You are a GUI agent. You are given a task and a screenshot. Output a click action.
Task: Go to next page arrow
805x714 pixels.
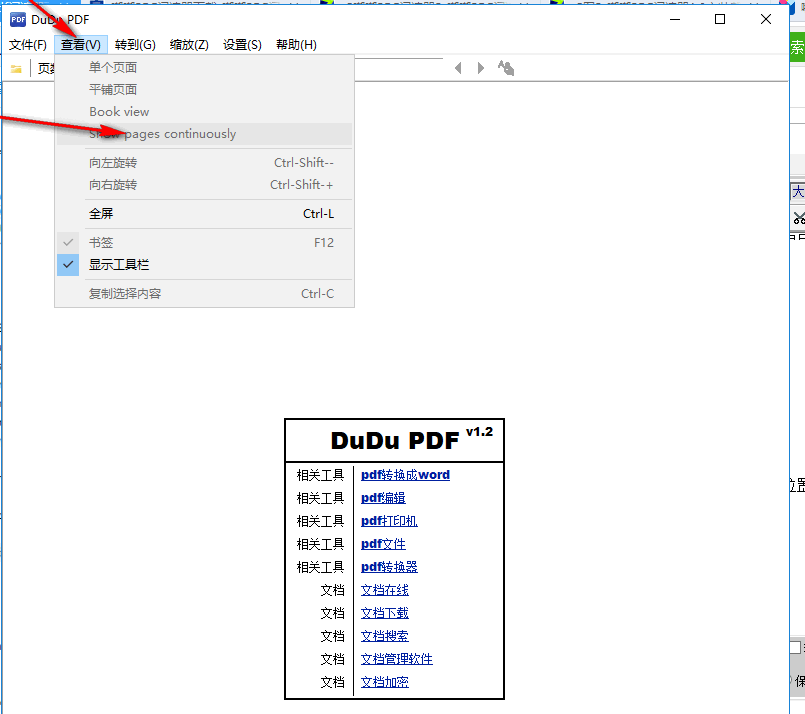[x=481, y=68]
